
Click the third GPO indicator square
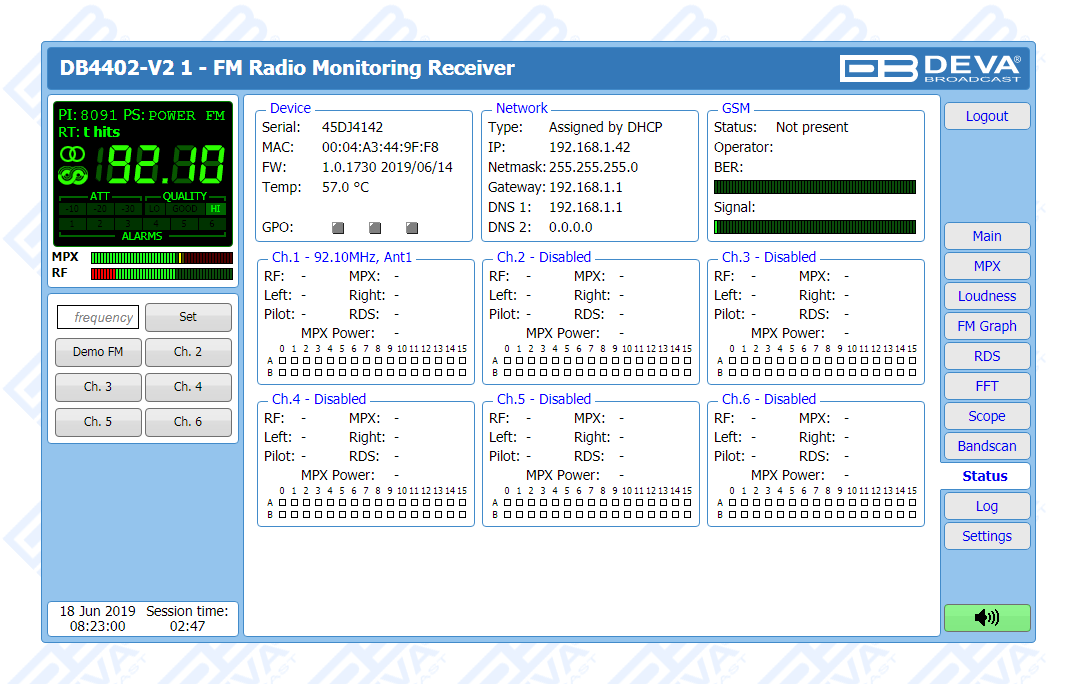[412, 228]
